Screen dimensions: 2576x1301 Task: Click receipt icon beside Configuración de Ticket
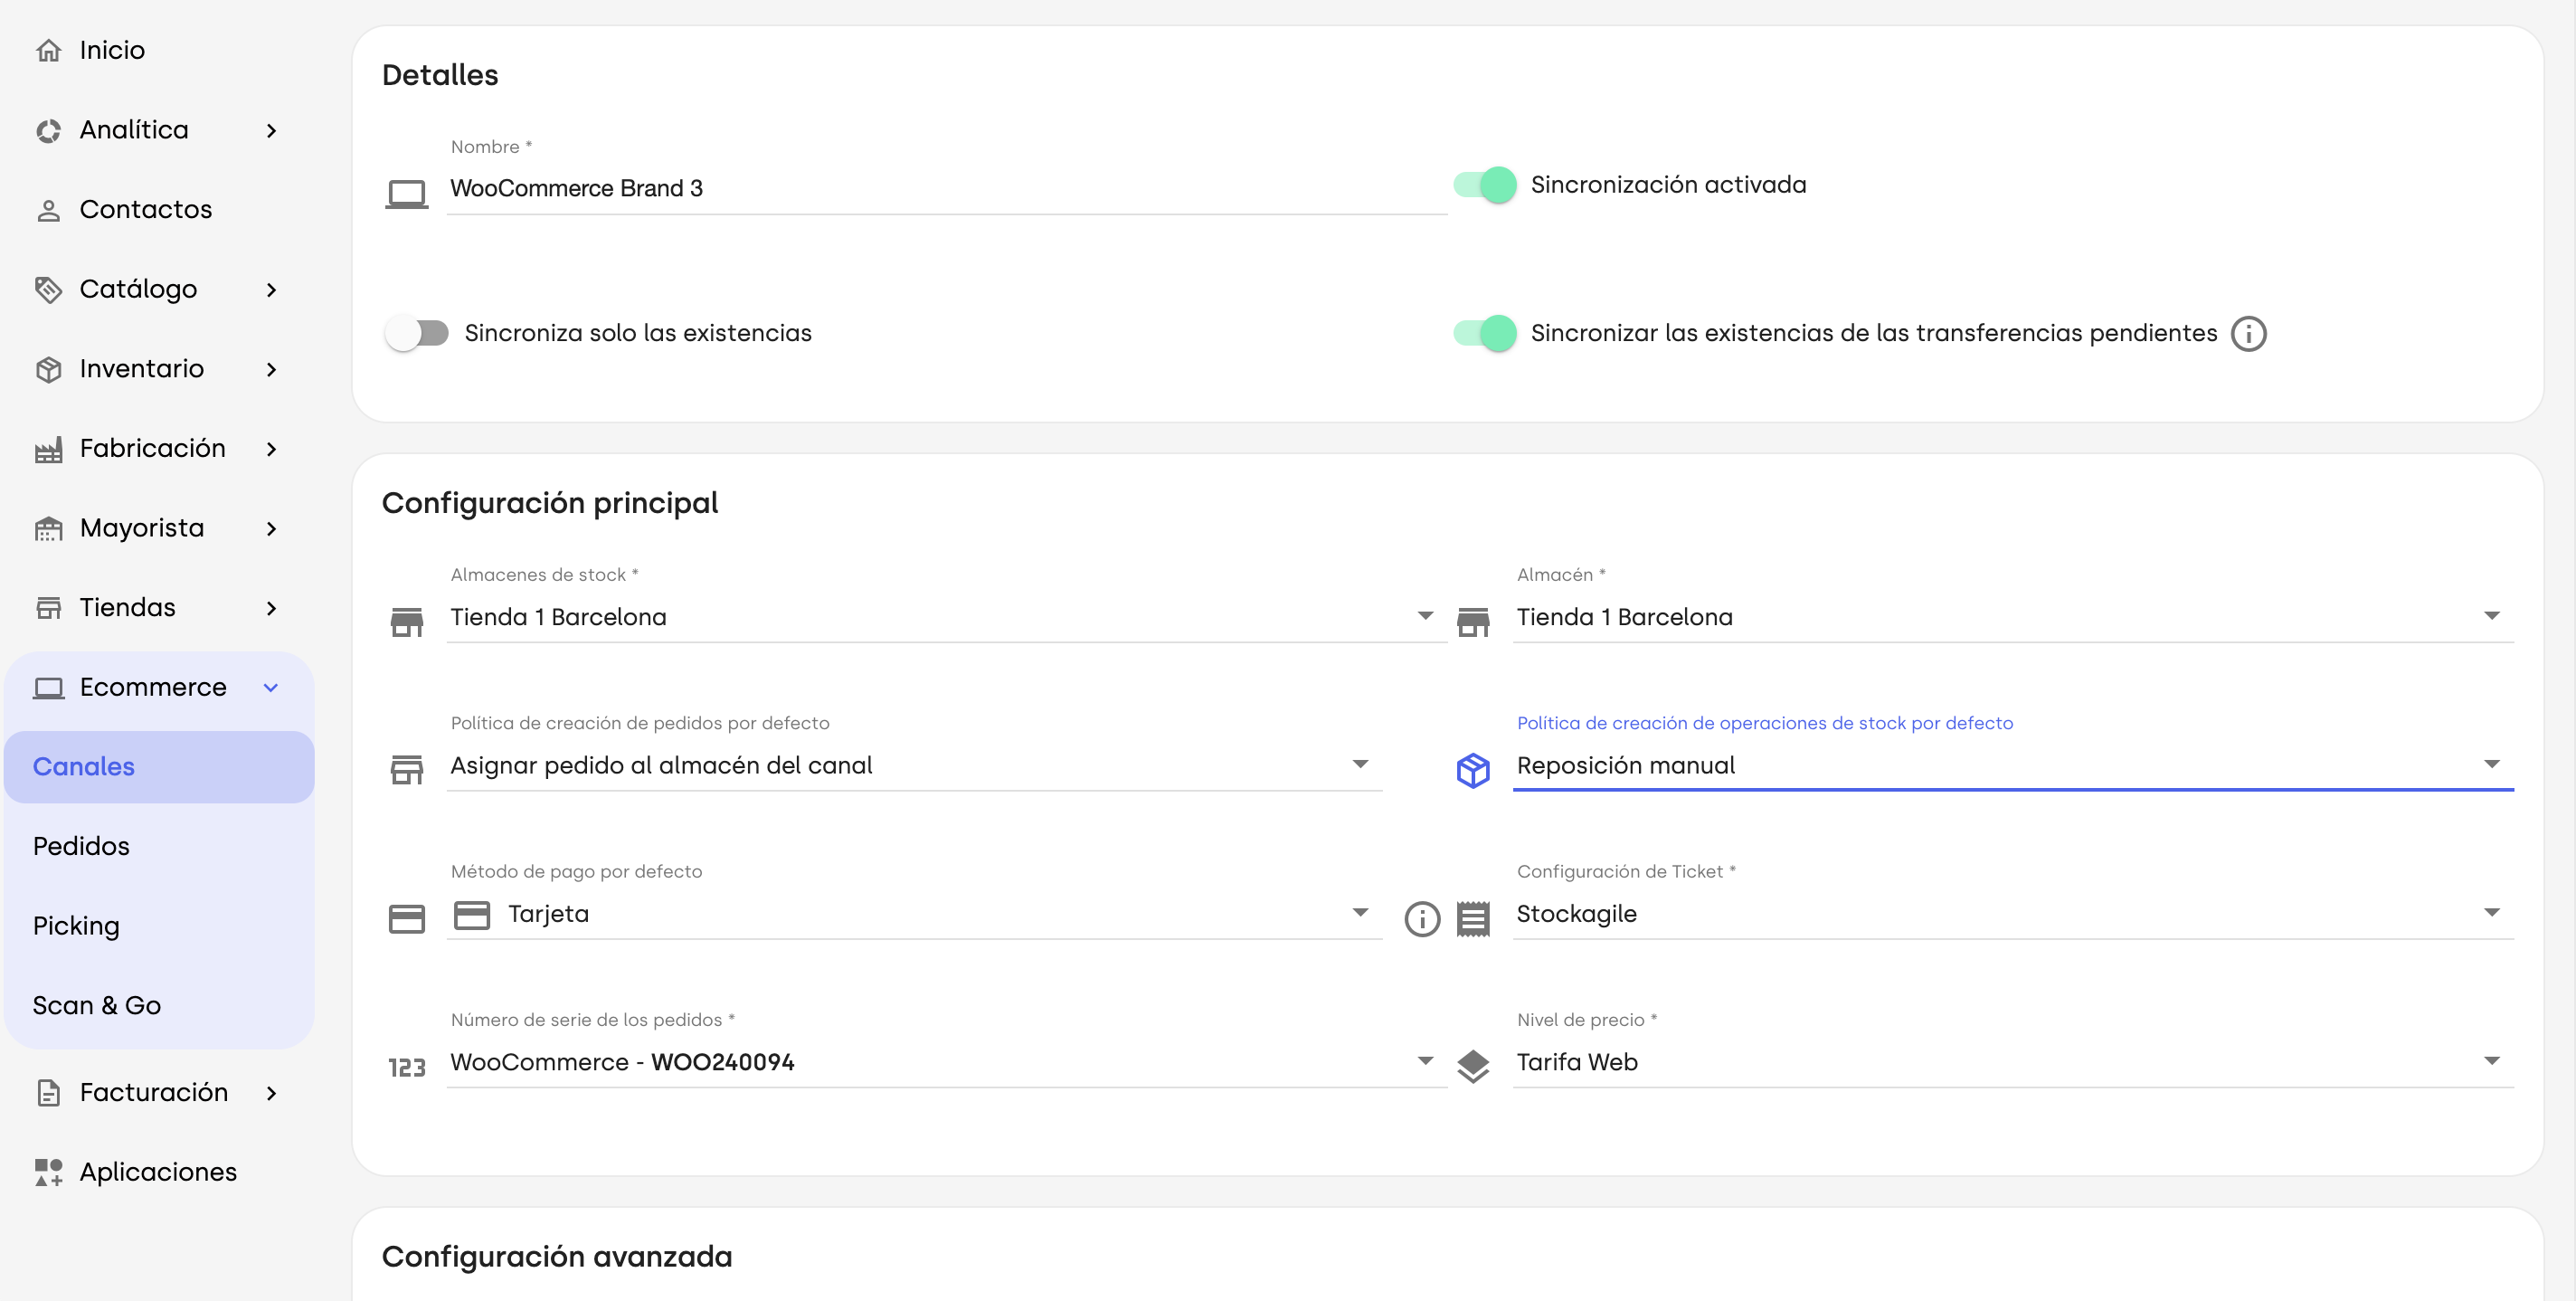(x=1473, y=918)
